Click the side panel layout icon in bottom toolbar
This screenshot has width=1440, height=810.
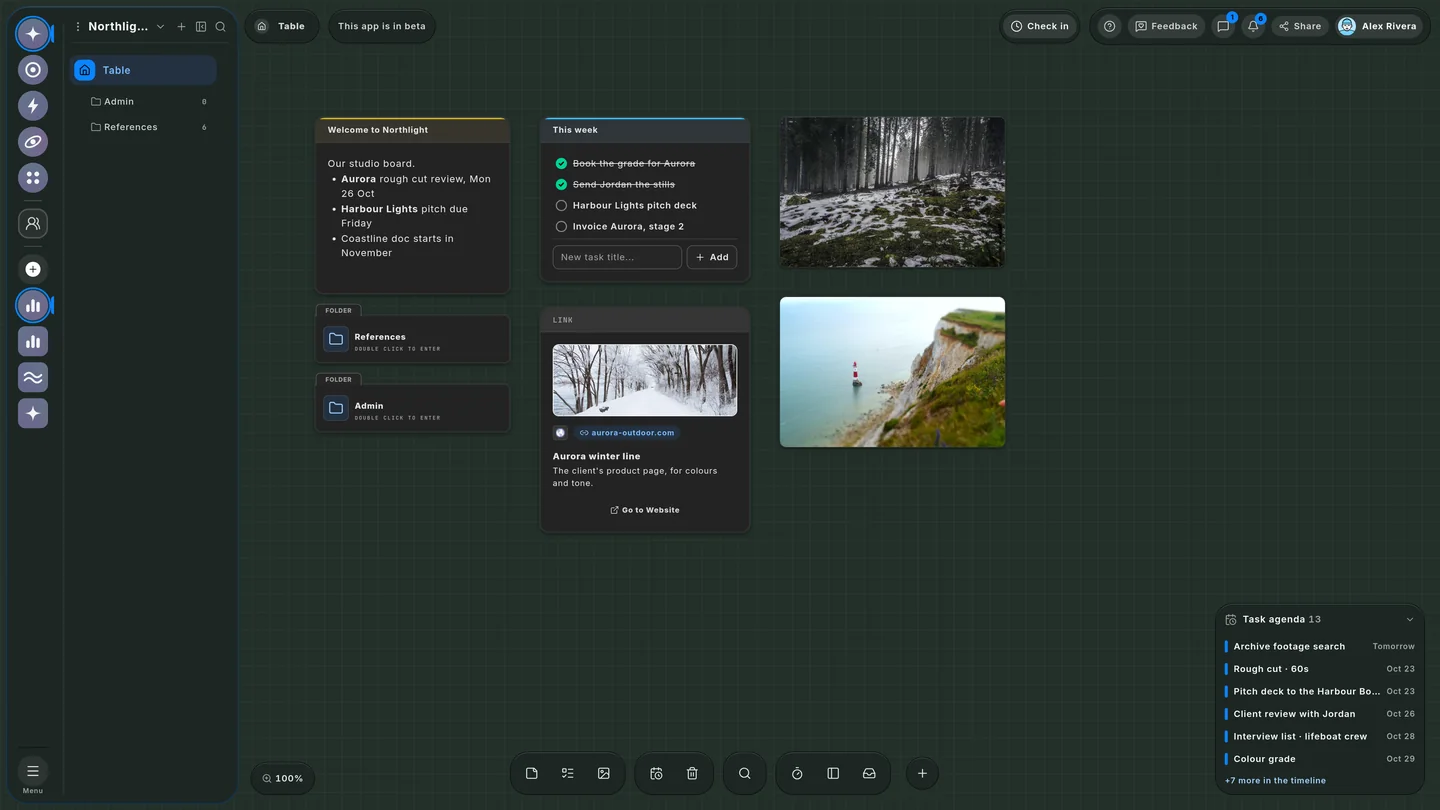click(x=833, y=773)
